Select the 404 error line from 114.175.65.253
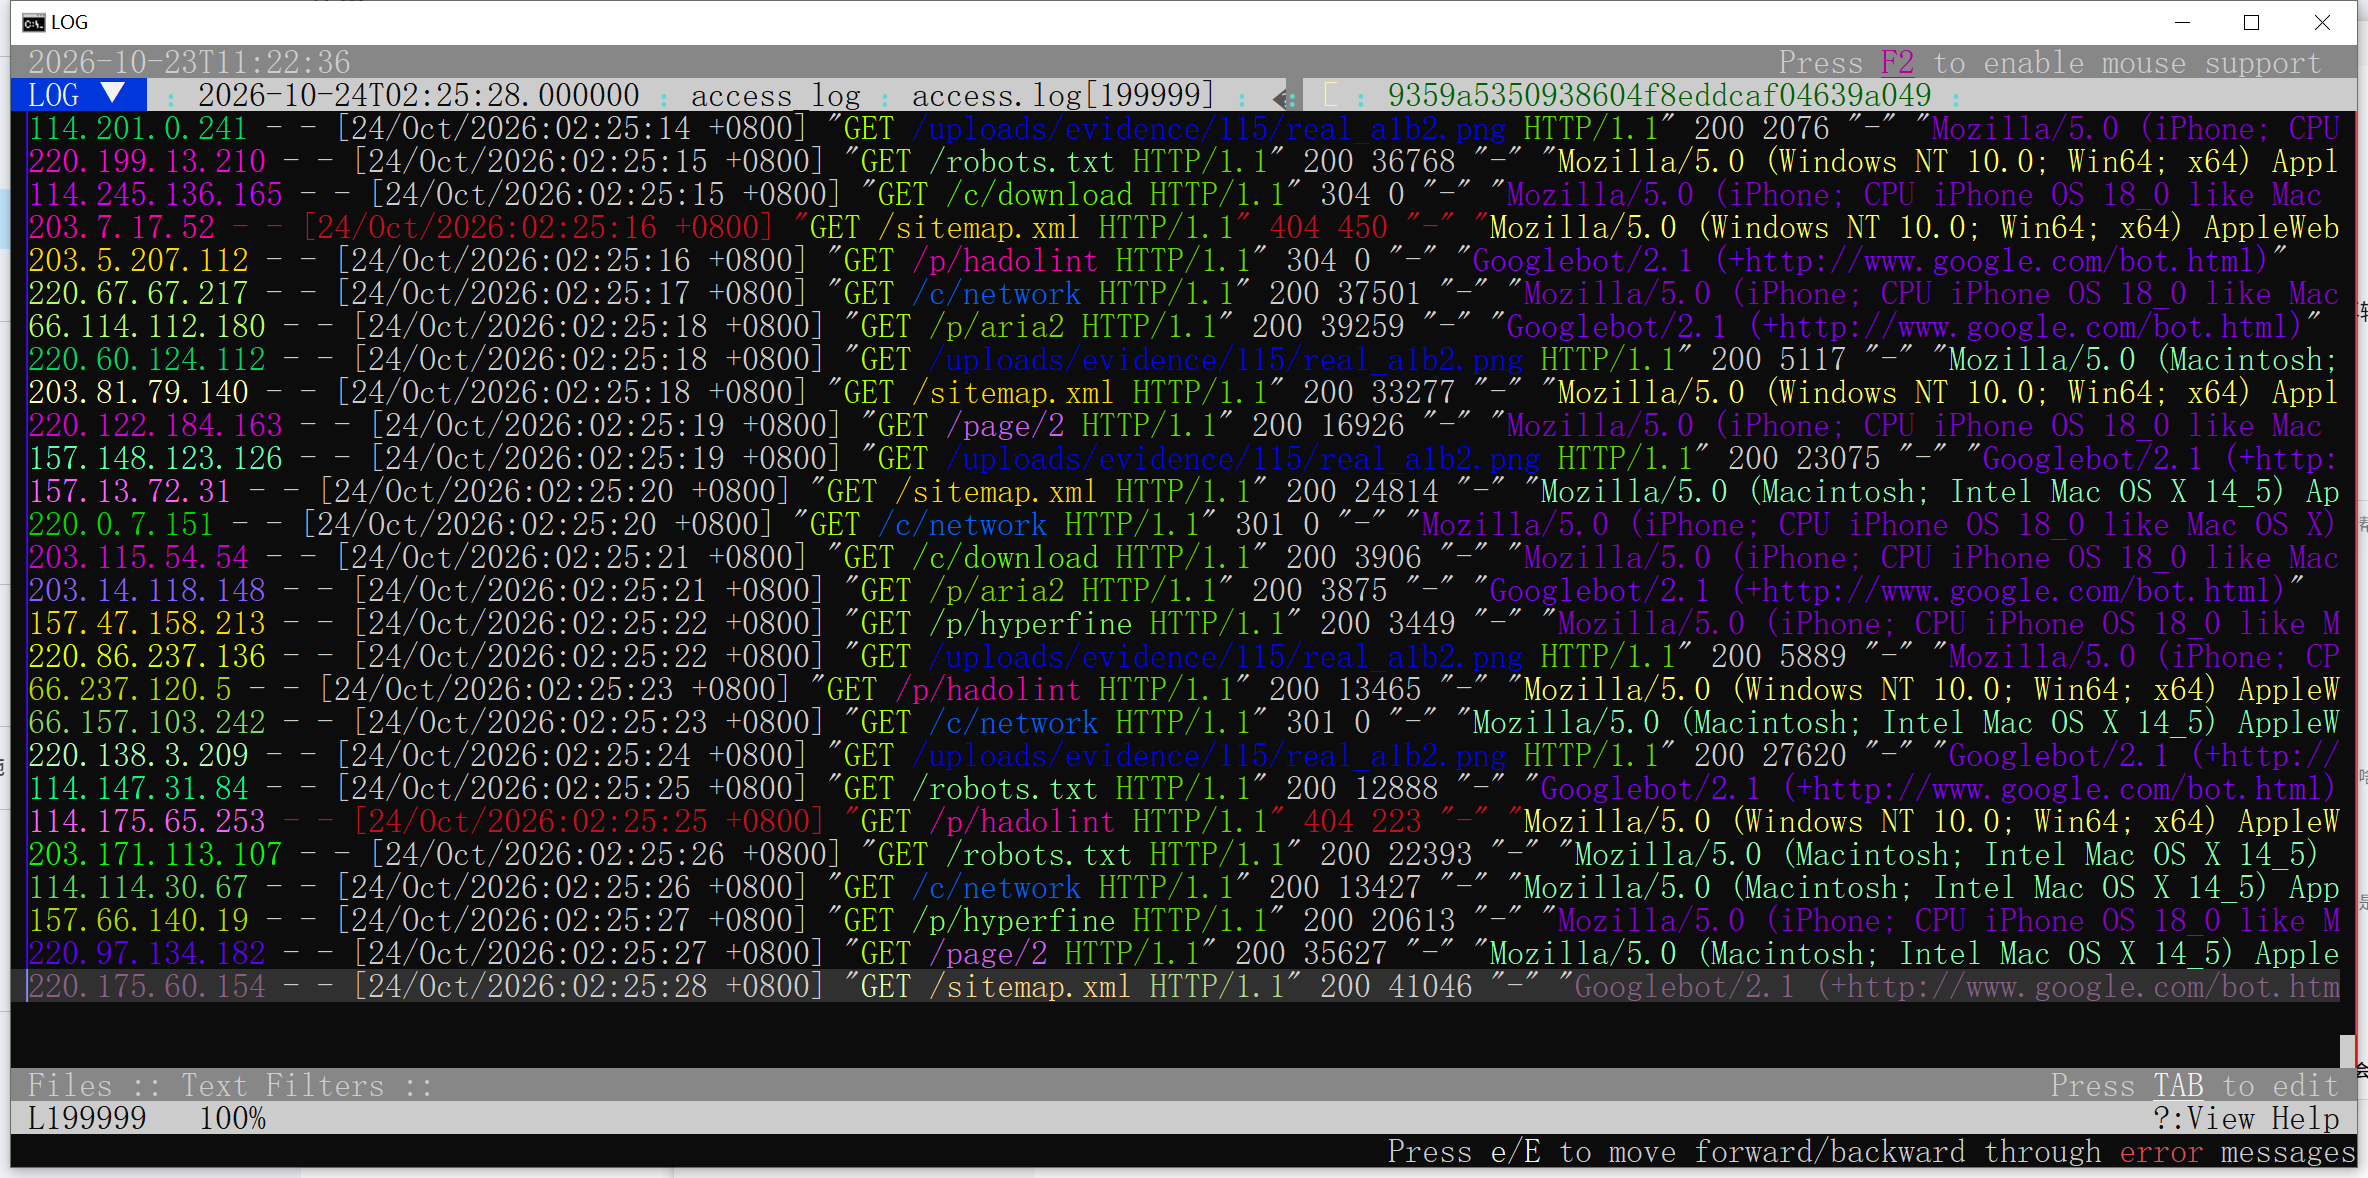The image size is (2368, 1178). [x=1183, y=821]
